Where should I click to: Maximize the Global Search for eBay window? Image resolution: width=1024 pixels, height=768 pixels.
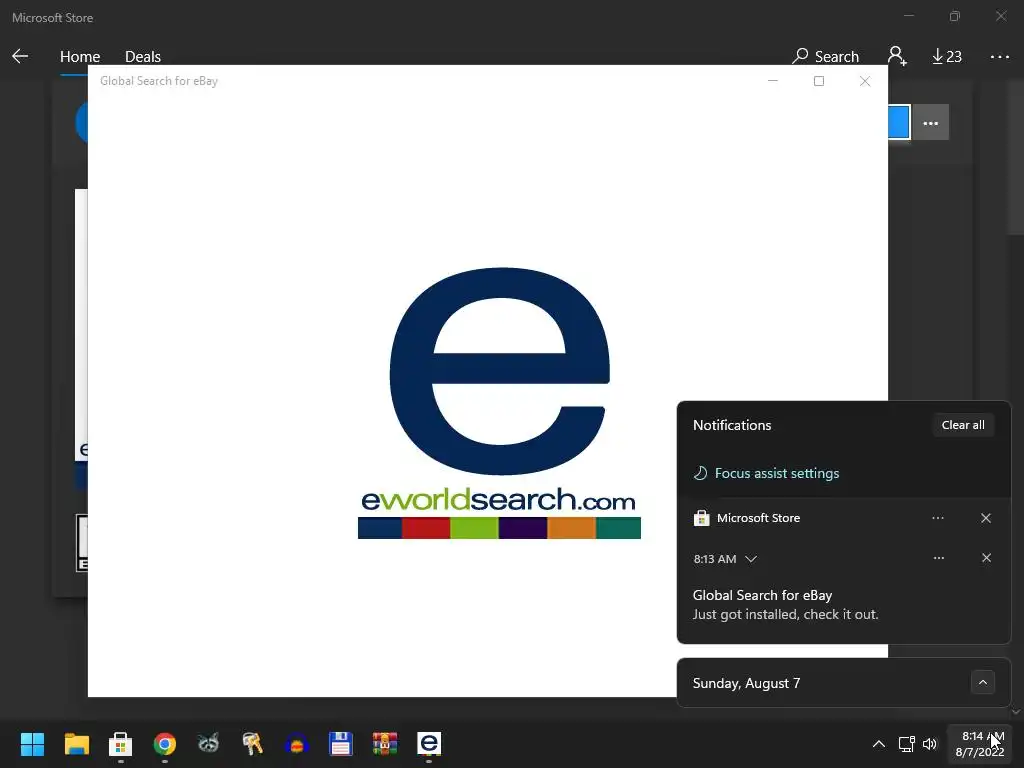(x=818, y=81)
